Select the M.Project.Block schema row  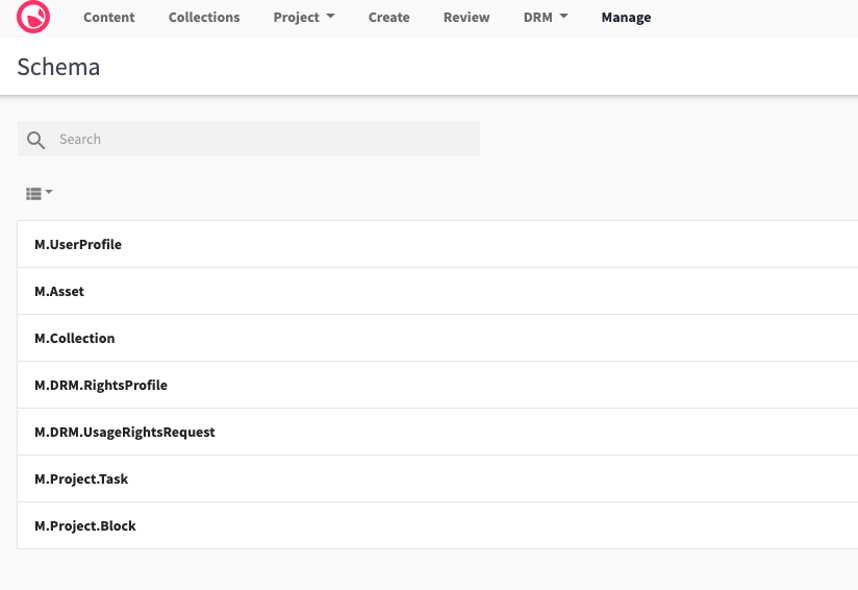86,526
